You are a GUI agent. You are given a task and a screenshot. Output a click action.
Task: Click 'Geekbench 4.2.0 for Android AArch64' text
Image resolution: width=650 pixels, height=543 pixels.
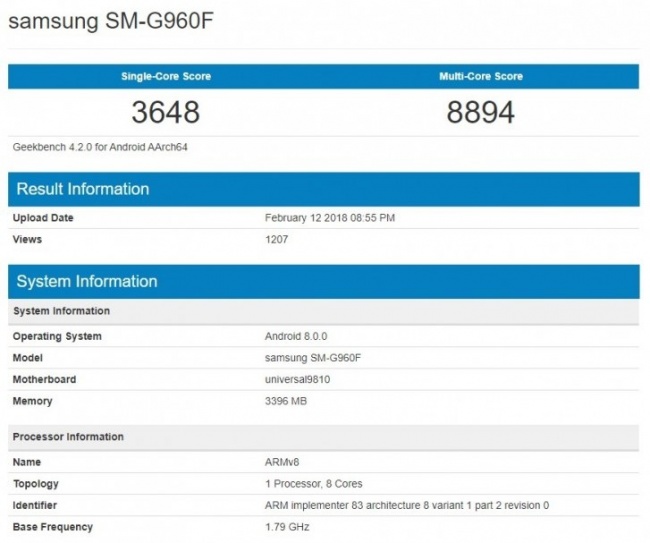[100, 147]
